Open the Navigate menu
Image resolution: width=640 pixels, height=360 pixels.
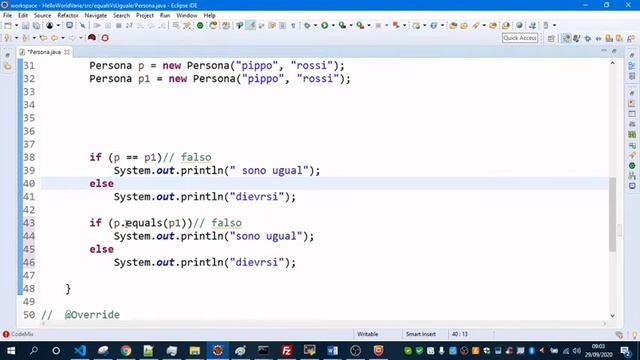point(96,15)
